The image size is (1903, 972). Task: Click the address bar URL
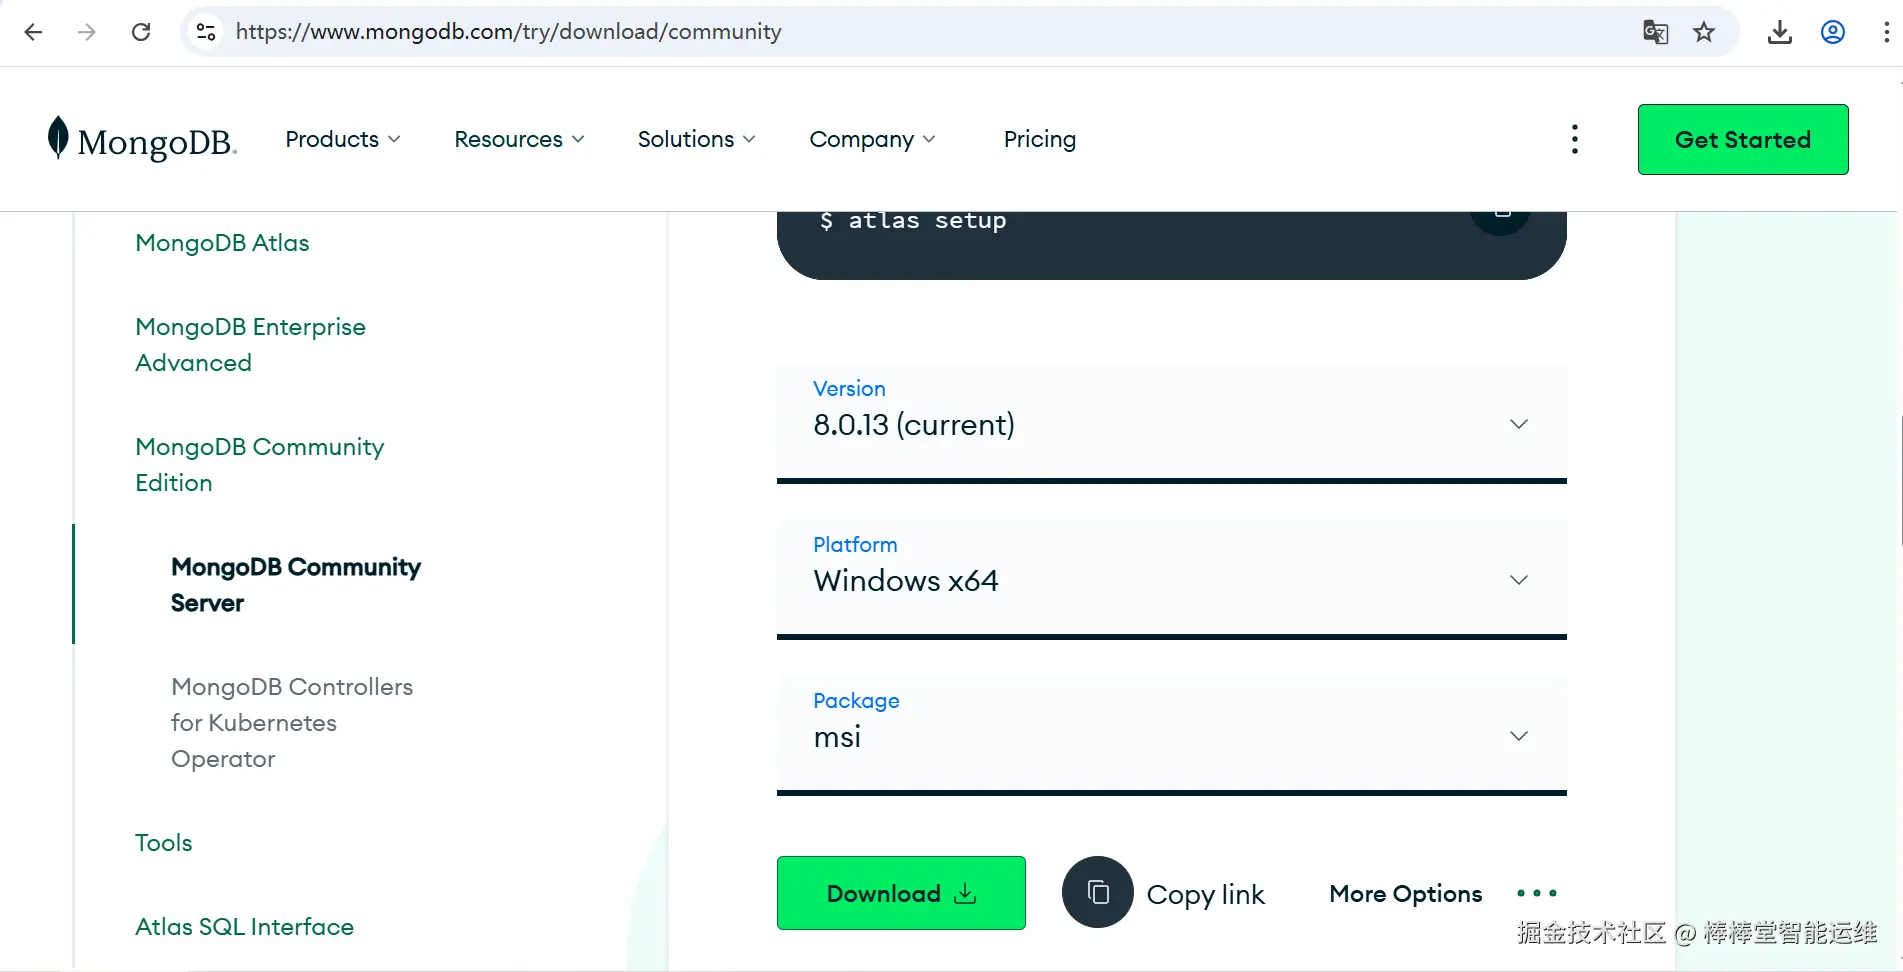click(508, 32)
